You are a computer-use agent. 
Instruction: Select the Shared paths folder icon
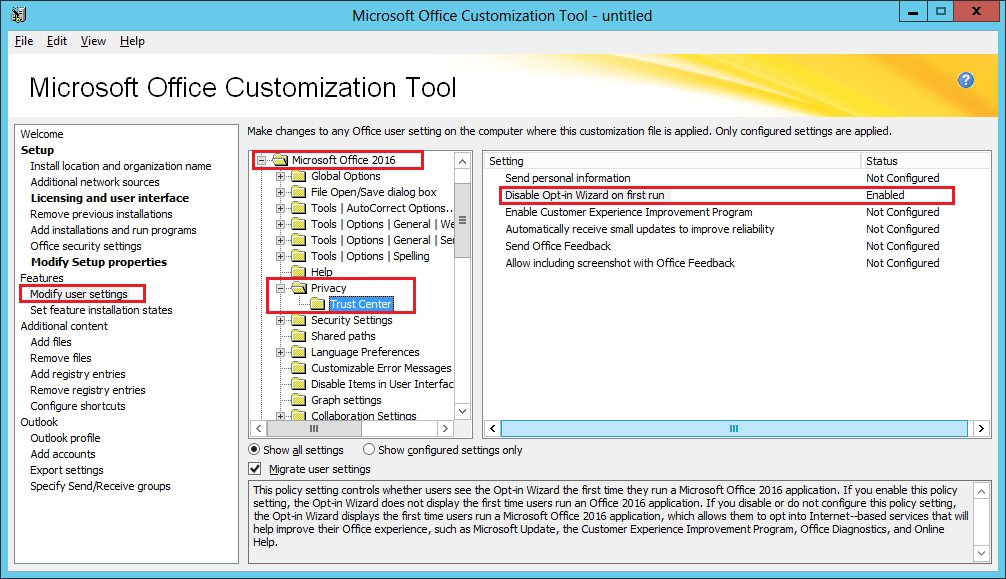[x=298, y=336]
